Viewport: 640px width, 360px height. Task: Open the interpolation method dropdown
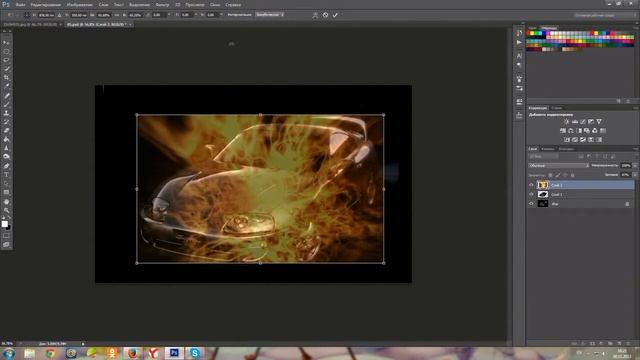[x=269, y=15]
